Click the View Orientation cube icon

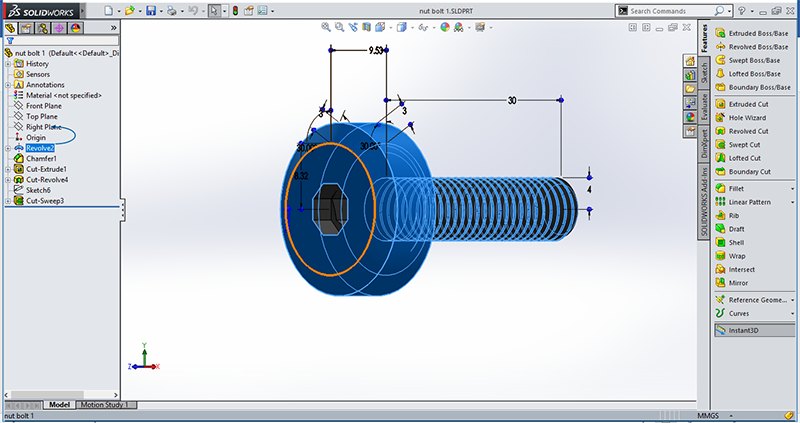tap(380, 27)
